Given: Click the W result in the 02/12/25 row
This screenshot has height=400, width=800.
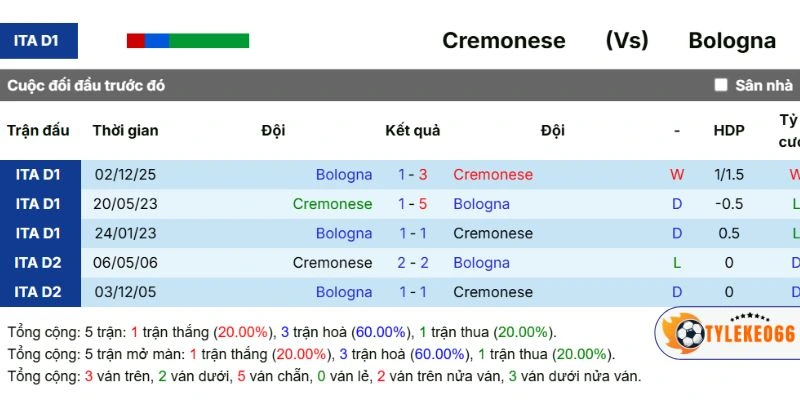Looking at the screenshot, I should (x=677, y=174).
